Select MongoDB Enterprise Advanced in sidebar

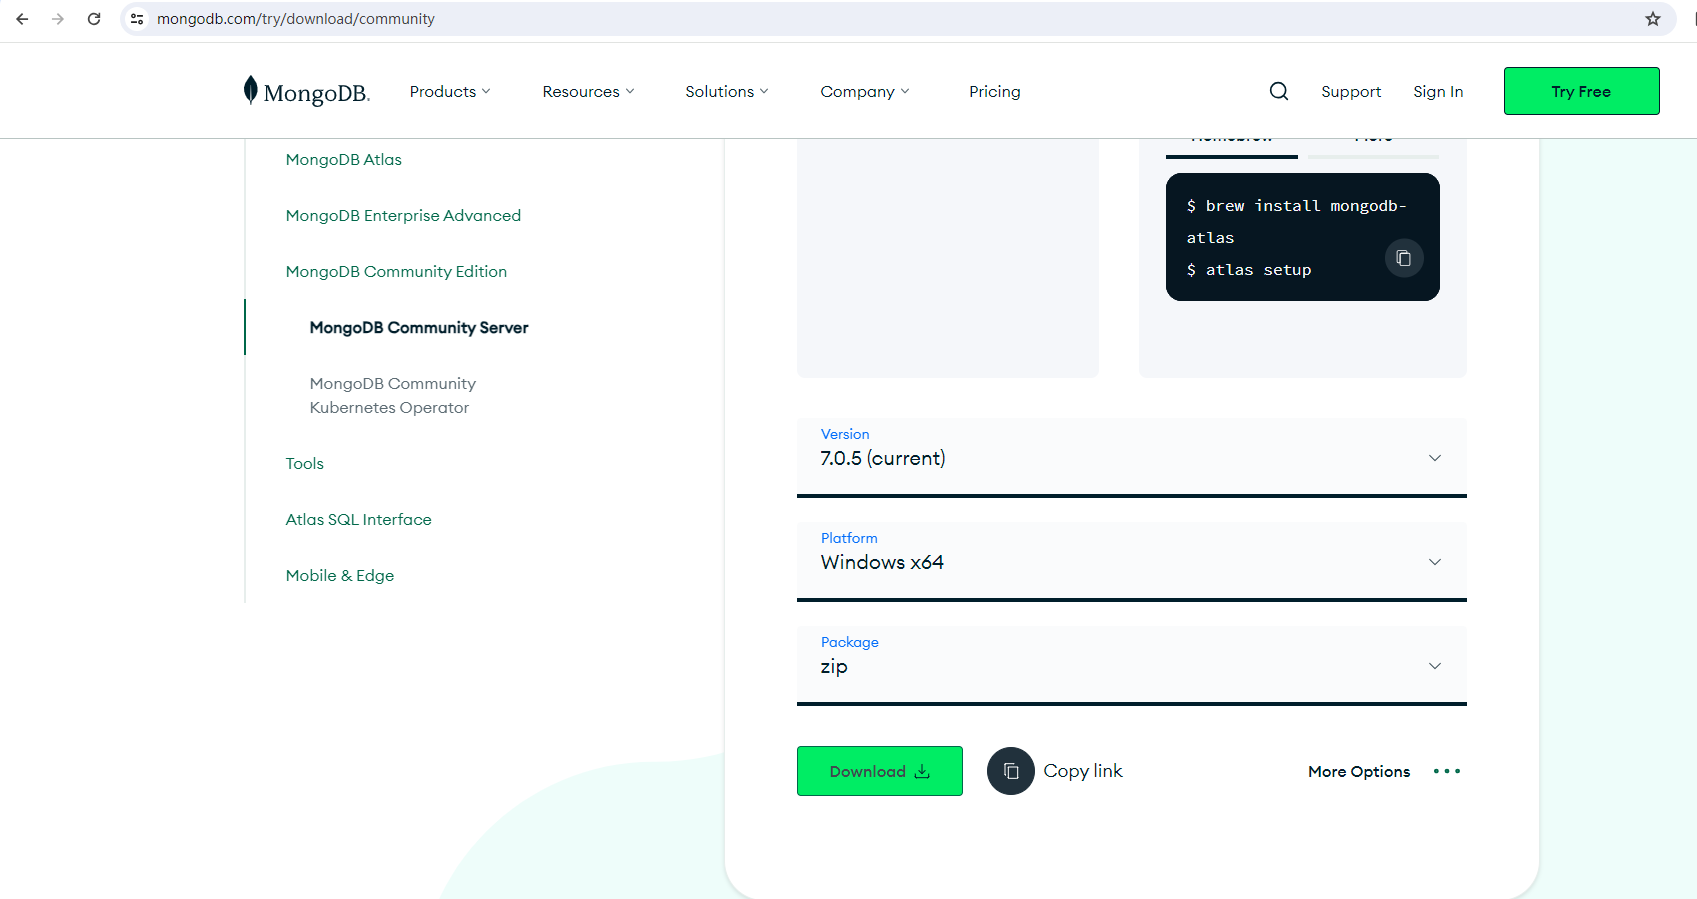tap(403, 215)
